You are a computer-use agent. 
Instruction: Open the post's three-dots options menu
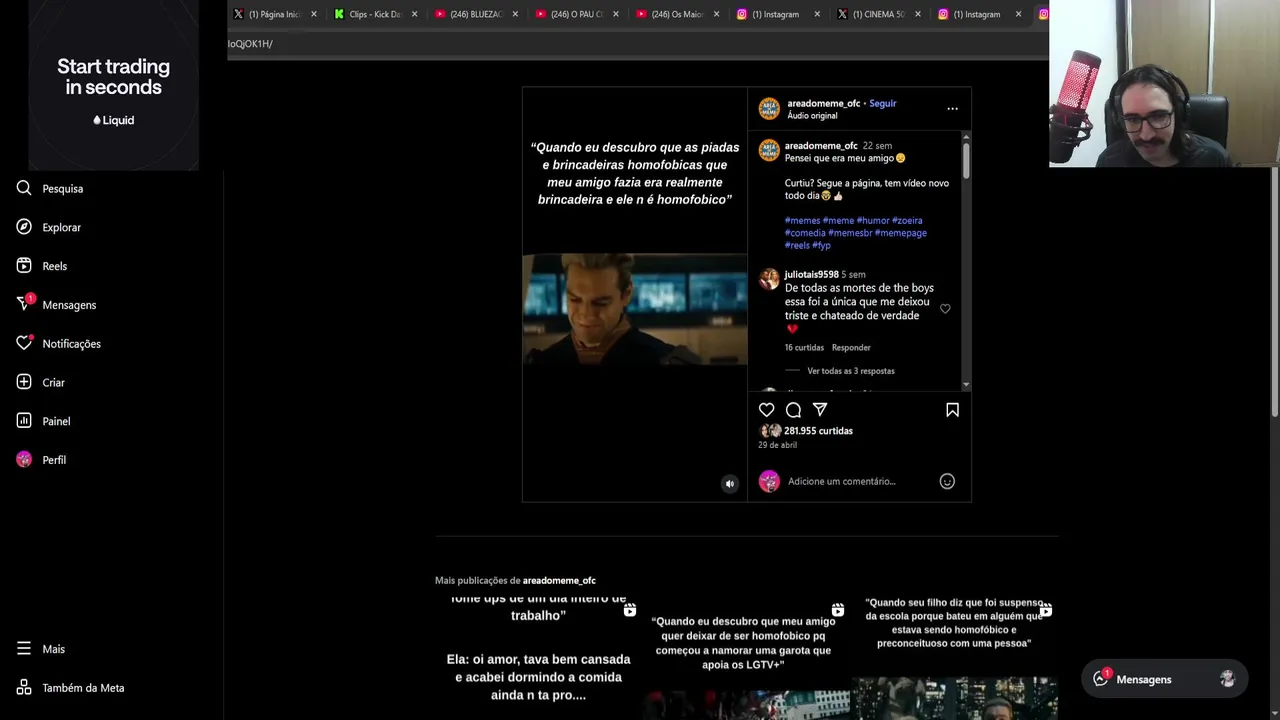[x=952, y=109]
